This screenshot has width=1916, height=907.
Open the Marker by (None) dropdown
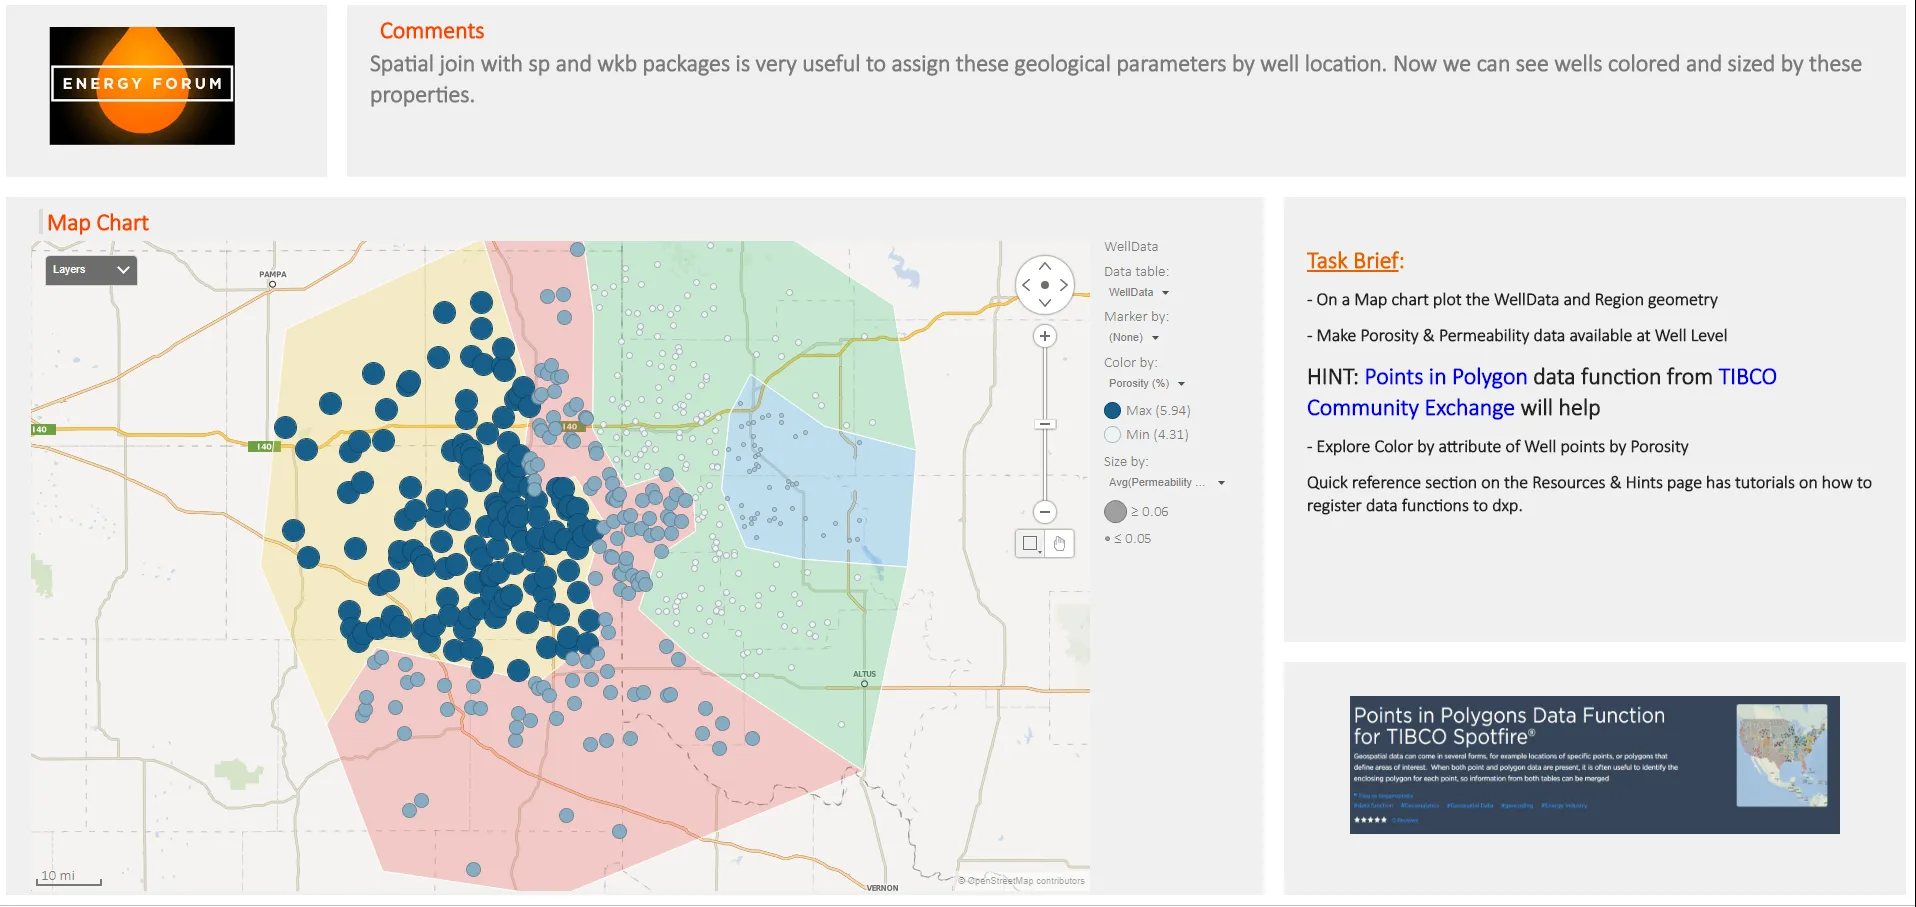click(1134, 338)
